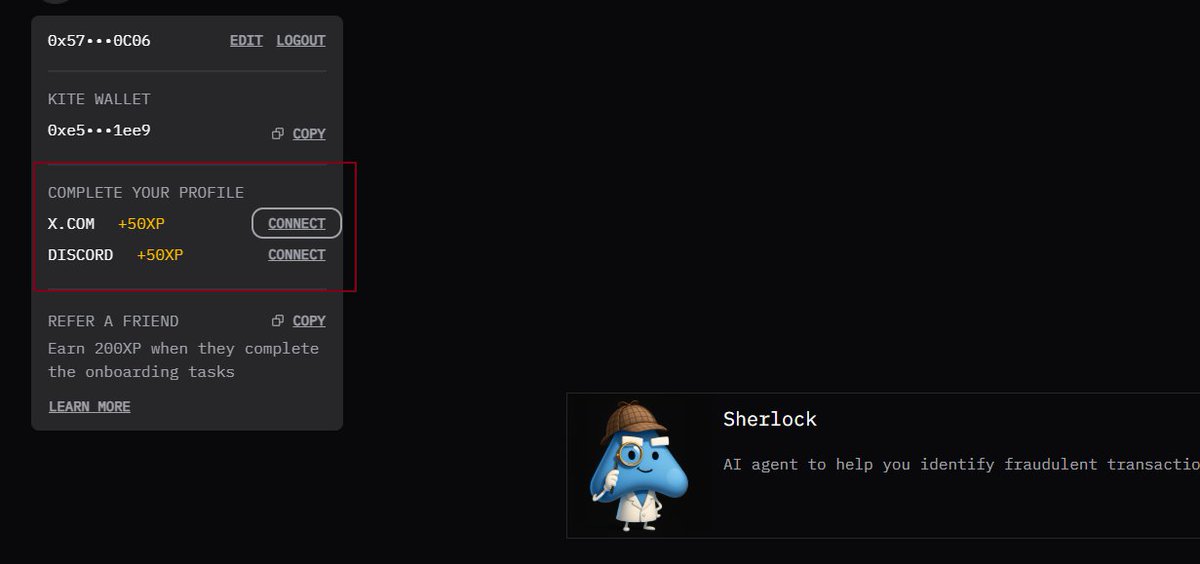This screenshot has height=564, width=1200.
Task: Select the Sherlock agent title
Action: click(770, 419)
